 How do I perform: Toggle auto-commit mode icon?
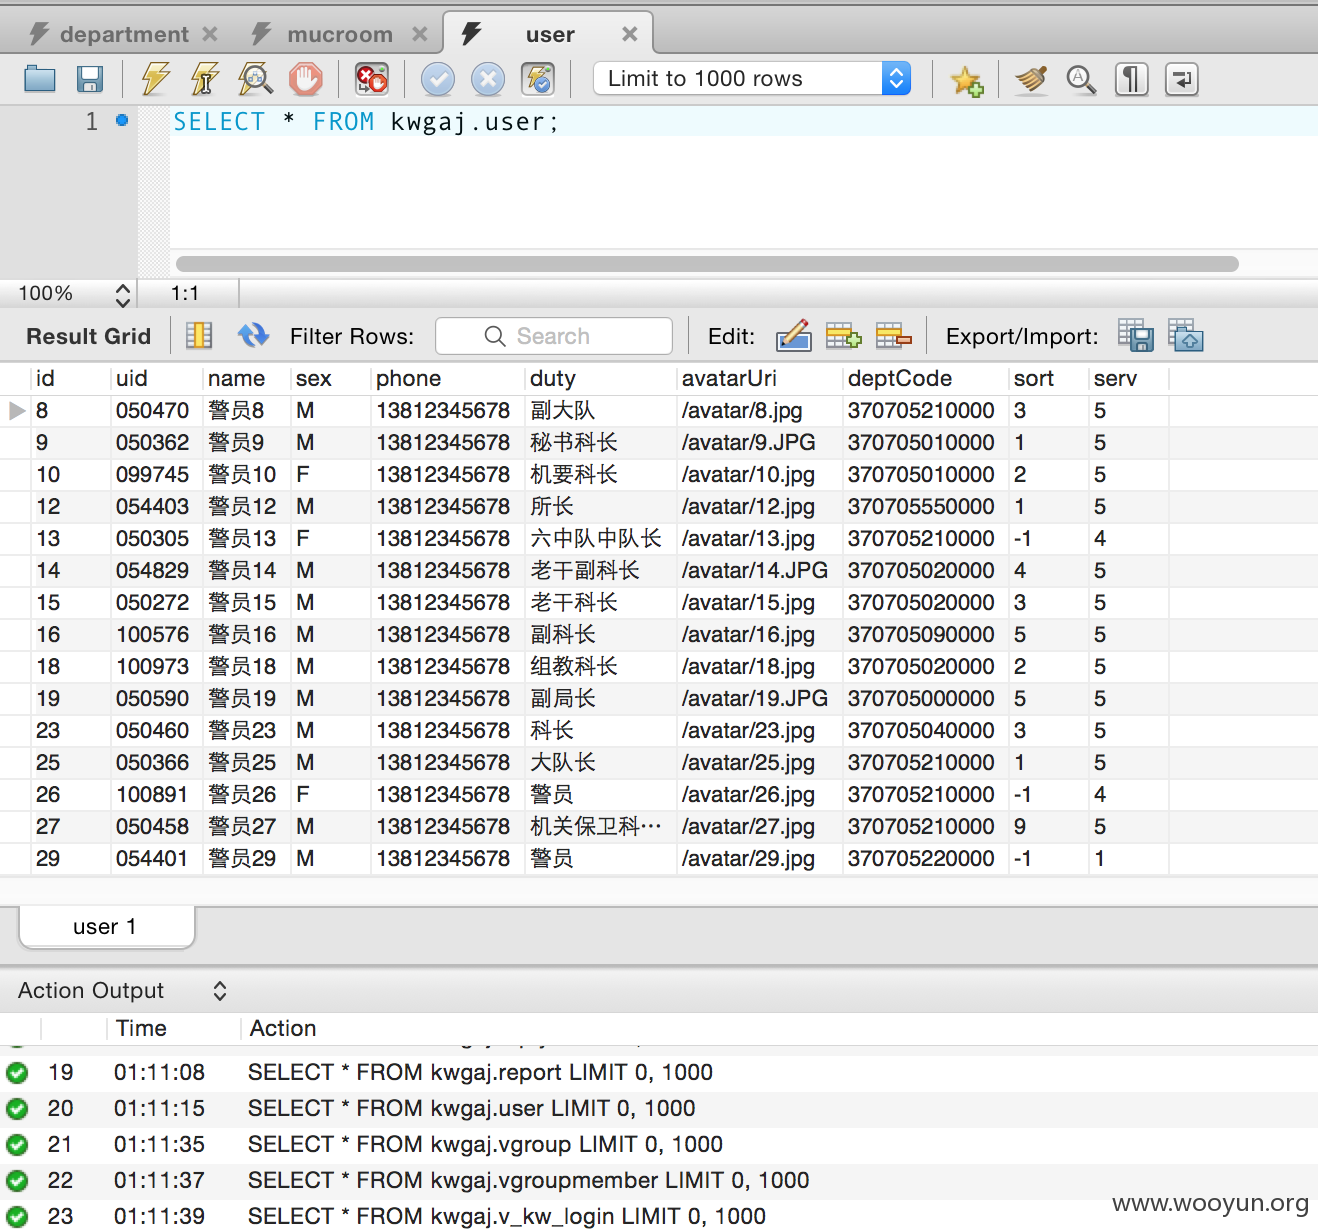[538, 79]
